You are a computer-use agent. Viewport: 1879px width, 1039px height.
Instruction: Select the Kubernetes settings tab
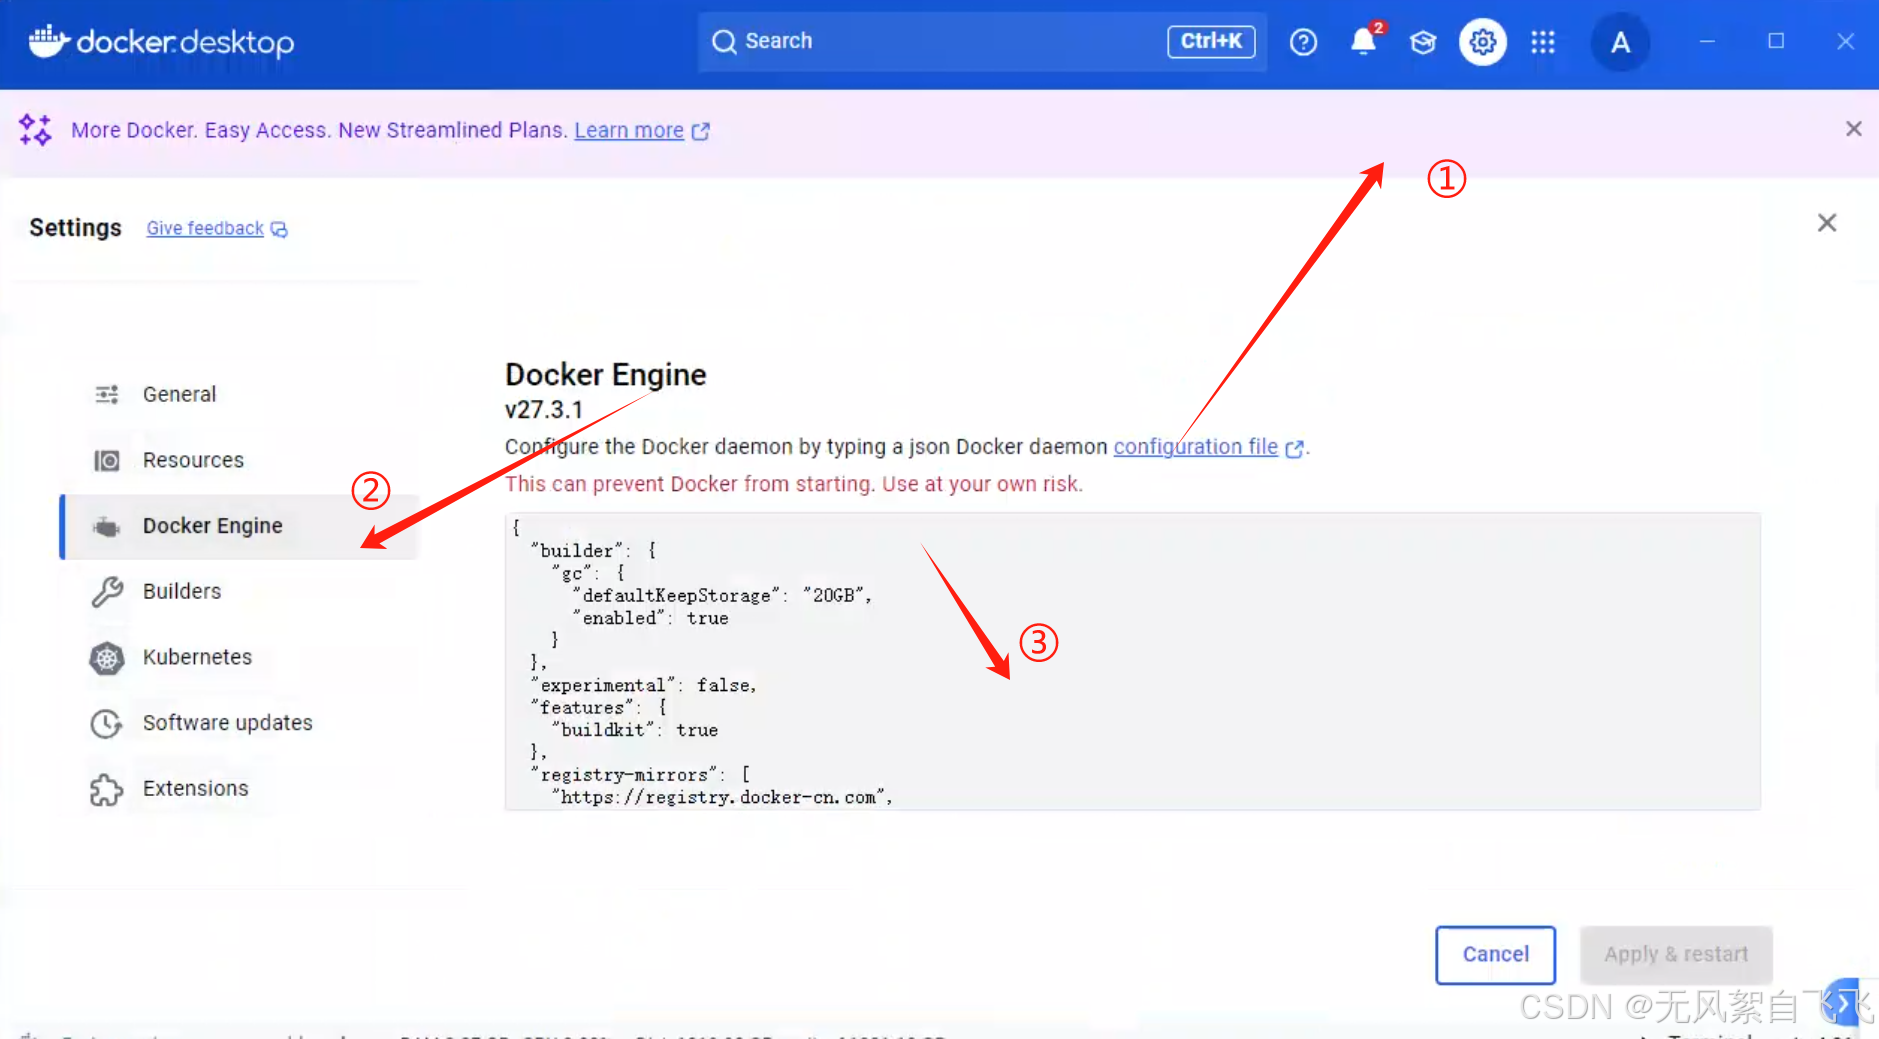[x=240, y=657]
